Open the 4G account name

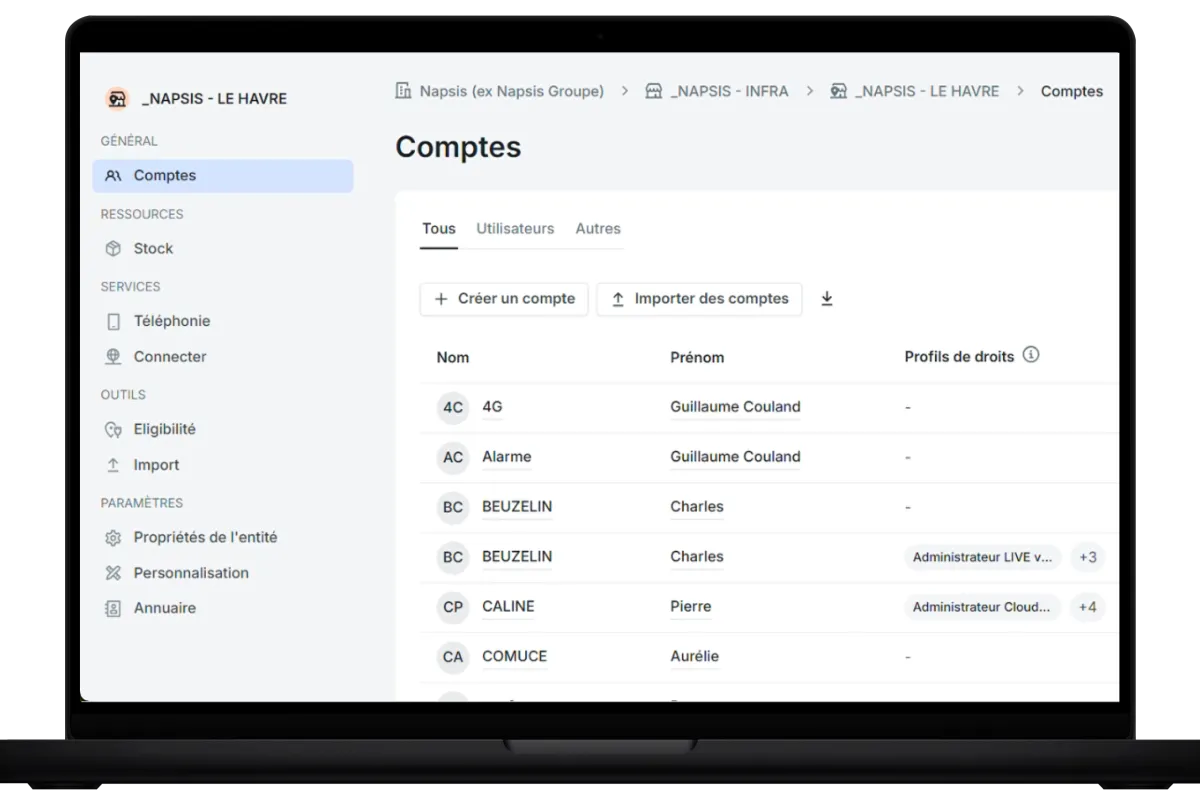click(492, 407)
